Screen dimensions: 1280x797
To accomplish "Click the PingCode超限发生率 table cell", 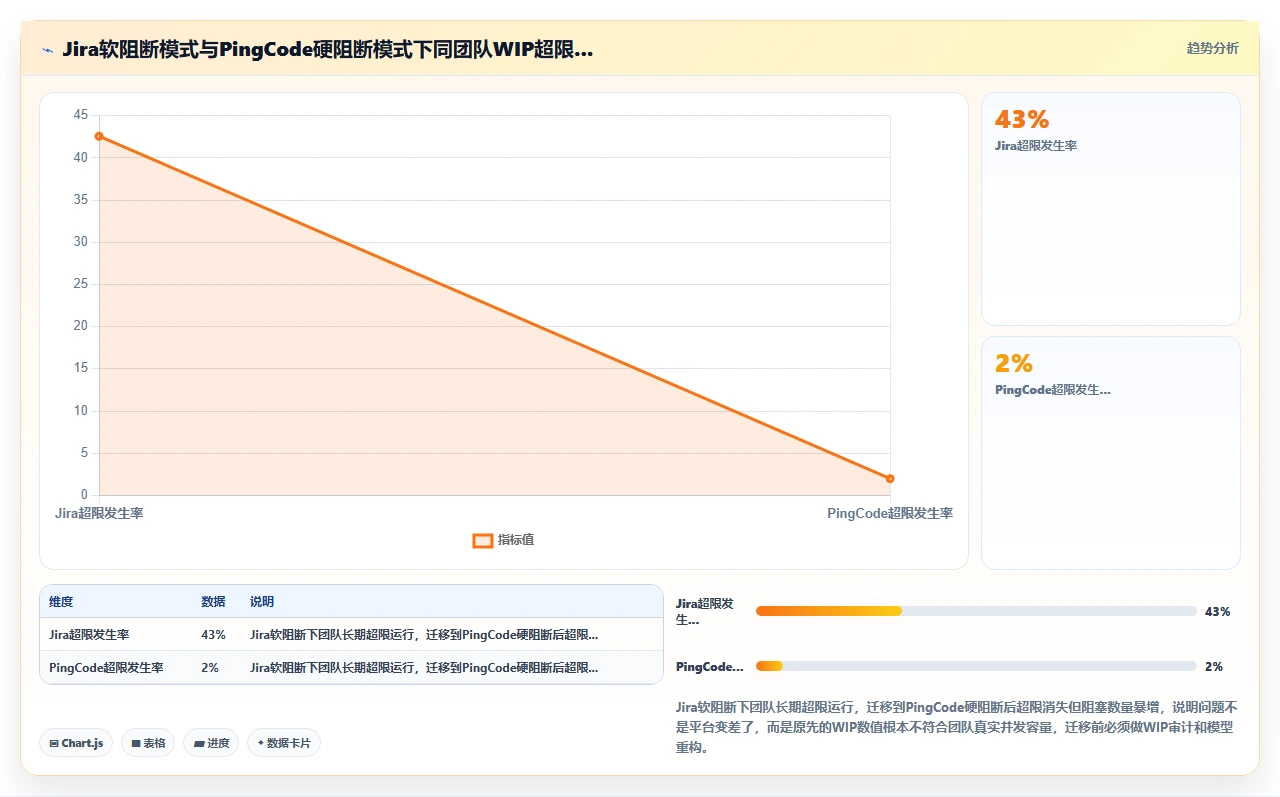I will click(106, 668).
